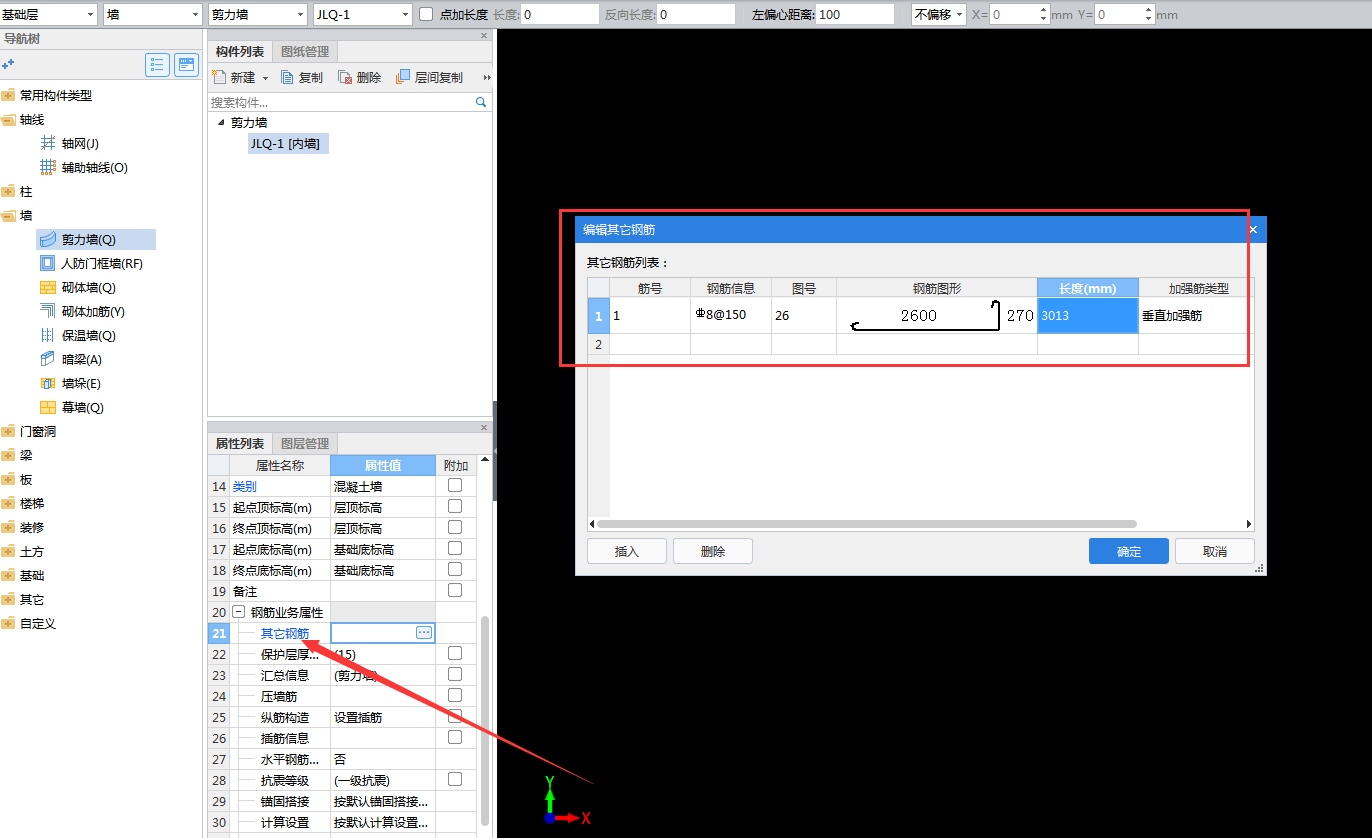Click 新建 new component button
This screenshot has width=1372, height=838.
pyautogui.click(x=234, y=77)
